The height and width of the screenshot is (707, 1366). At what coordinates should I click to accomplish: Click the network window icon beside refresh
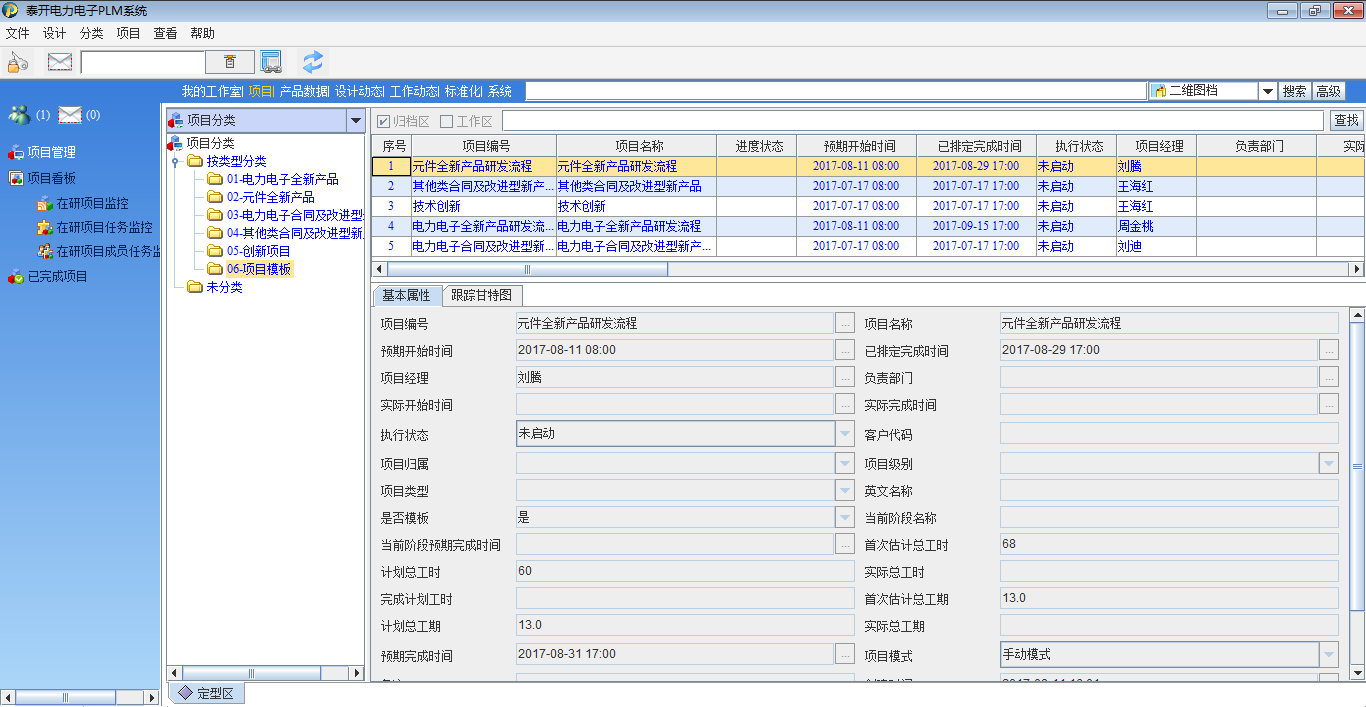click(271, 62)
